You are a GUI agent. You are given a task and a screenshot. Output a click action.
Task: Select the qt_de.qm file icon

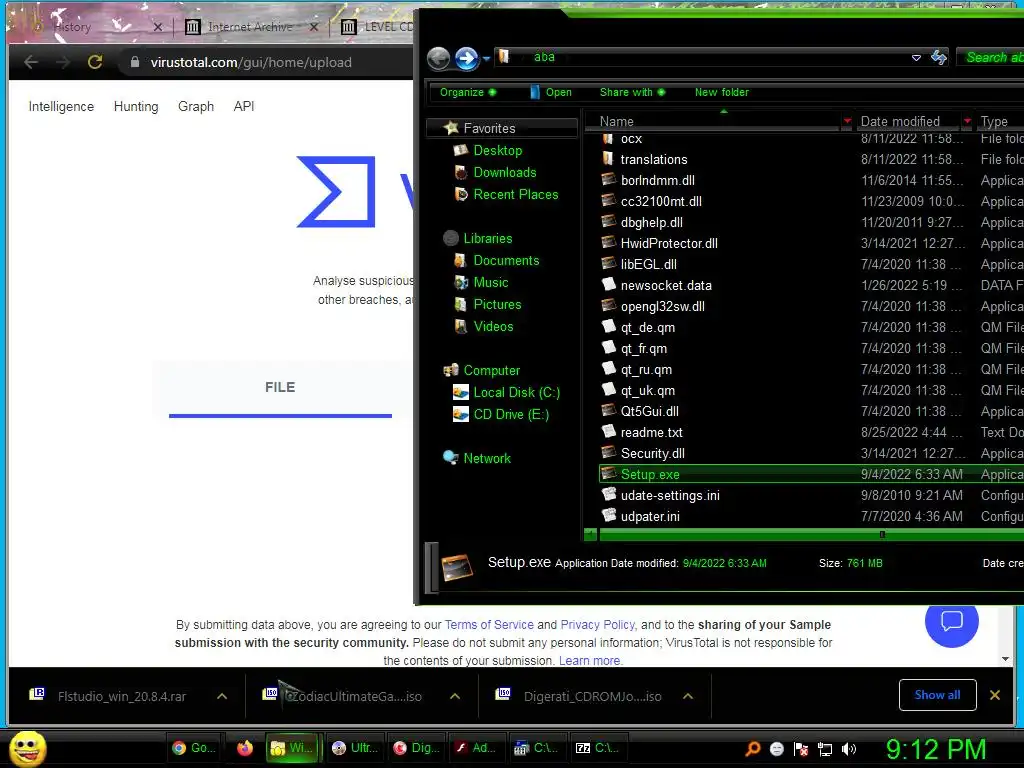(608, 327)
